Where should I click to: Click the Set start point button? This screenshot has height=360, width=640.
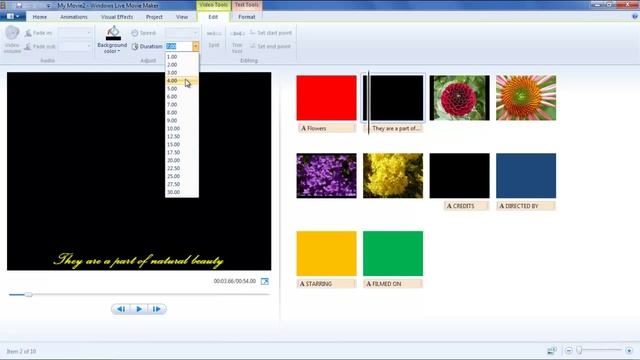[x=271, y=33]
